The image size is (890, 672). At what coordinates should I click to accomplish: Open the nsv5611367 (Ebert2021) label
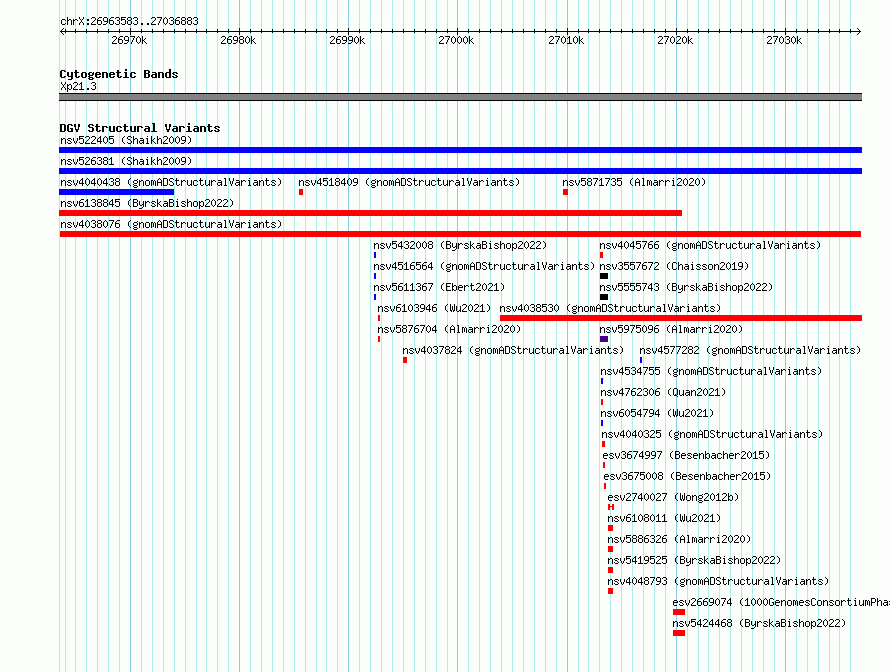tap(439, 287)
